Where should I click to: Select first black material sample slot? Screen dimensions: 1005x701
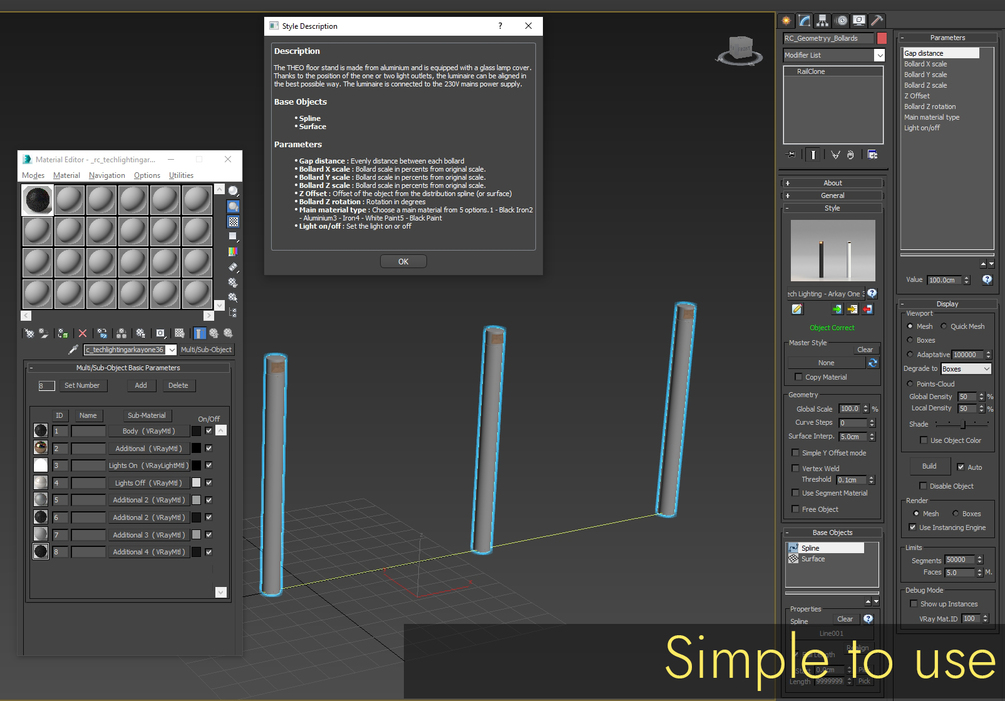tap(37, 200)
